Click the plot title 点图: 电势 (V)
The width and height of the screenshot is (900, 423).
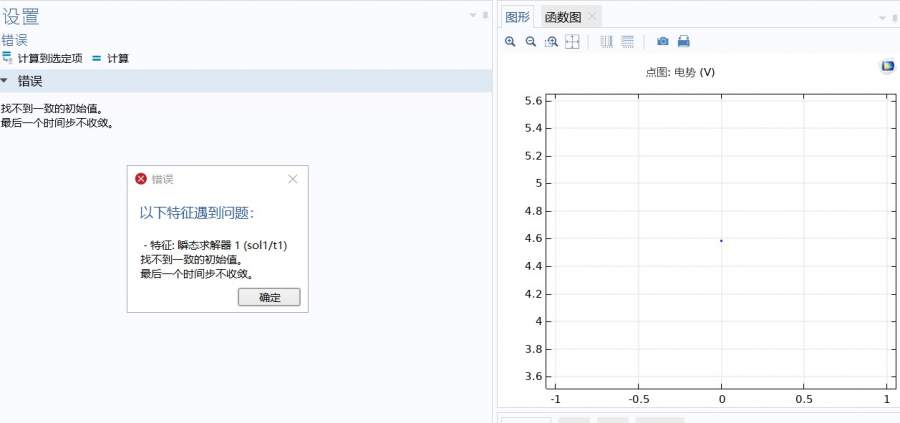(680, 72)
